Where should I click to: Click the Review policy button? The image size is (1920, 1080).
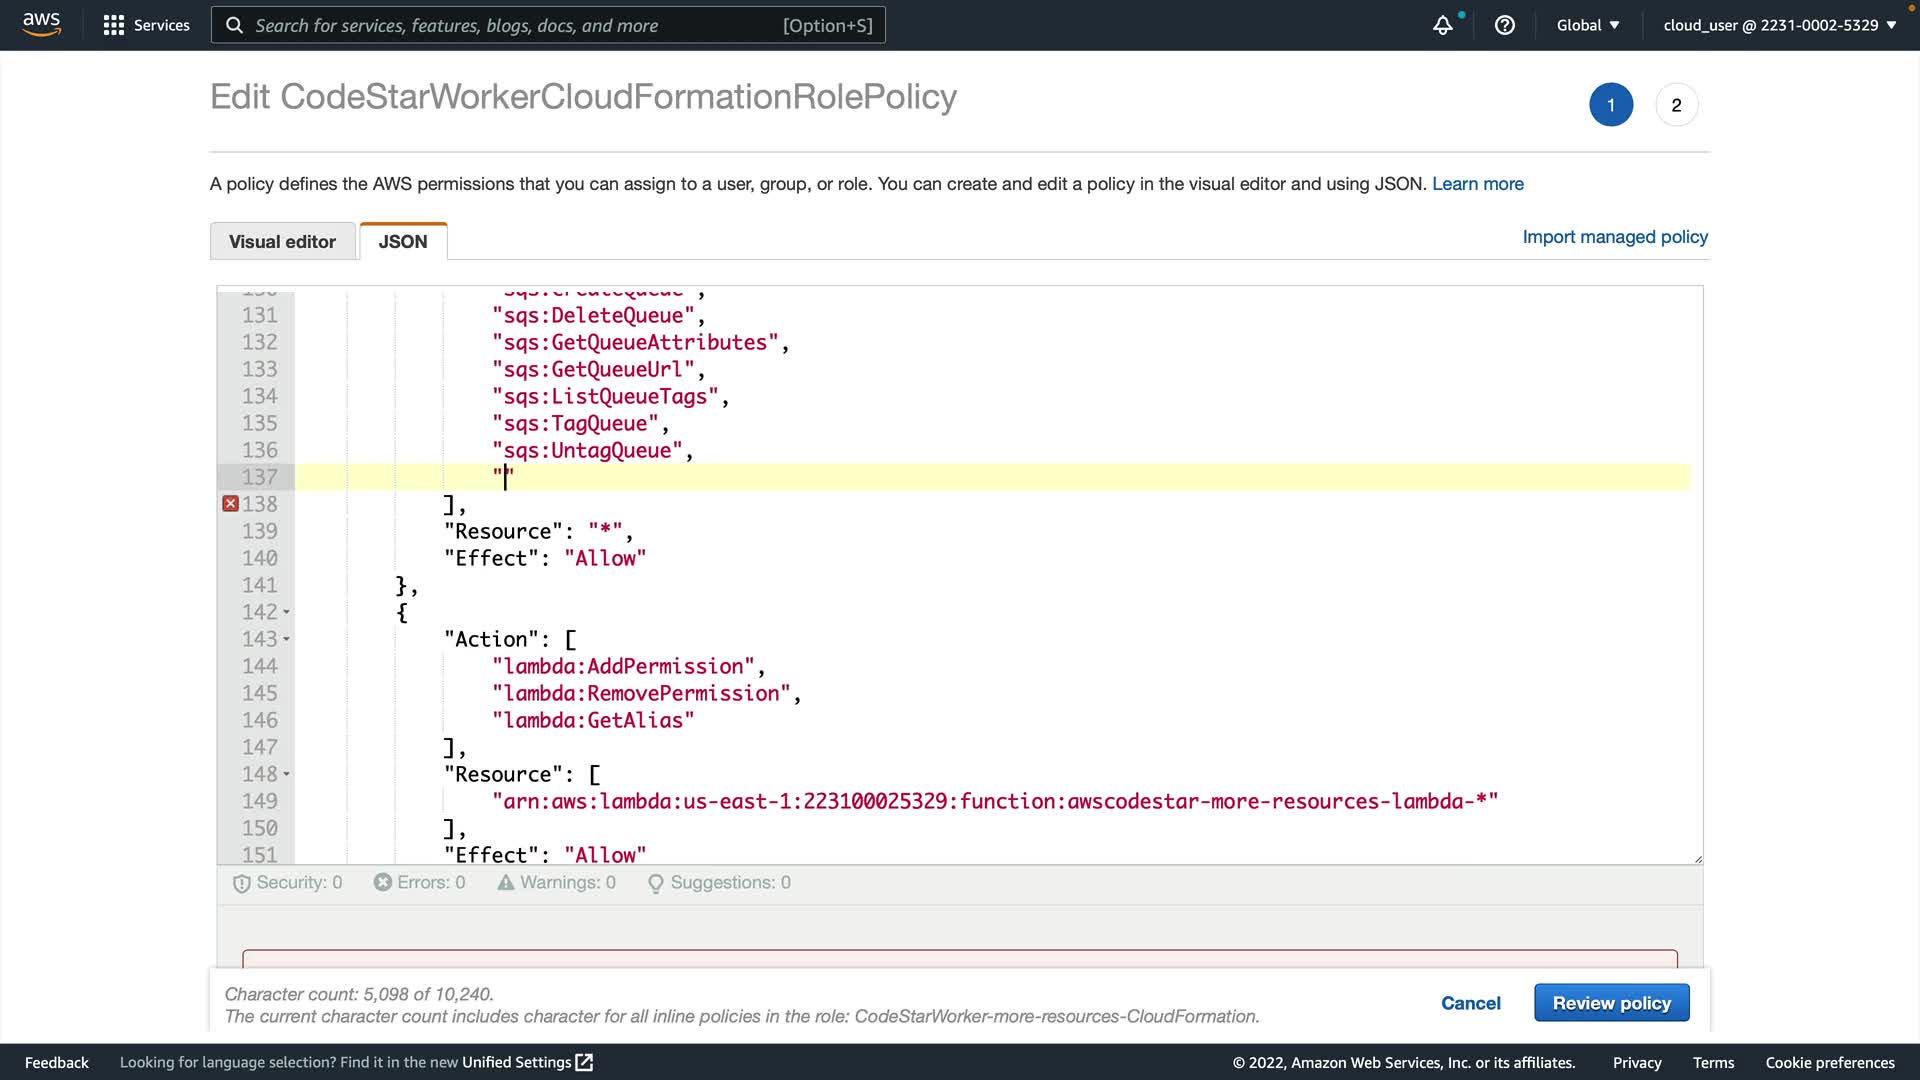[1611, 1003]
